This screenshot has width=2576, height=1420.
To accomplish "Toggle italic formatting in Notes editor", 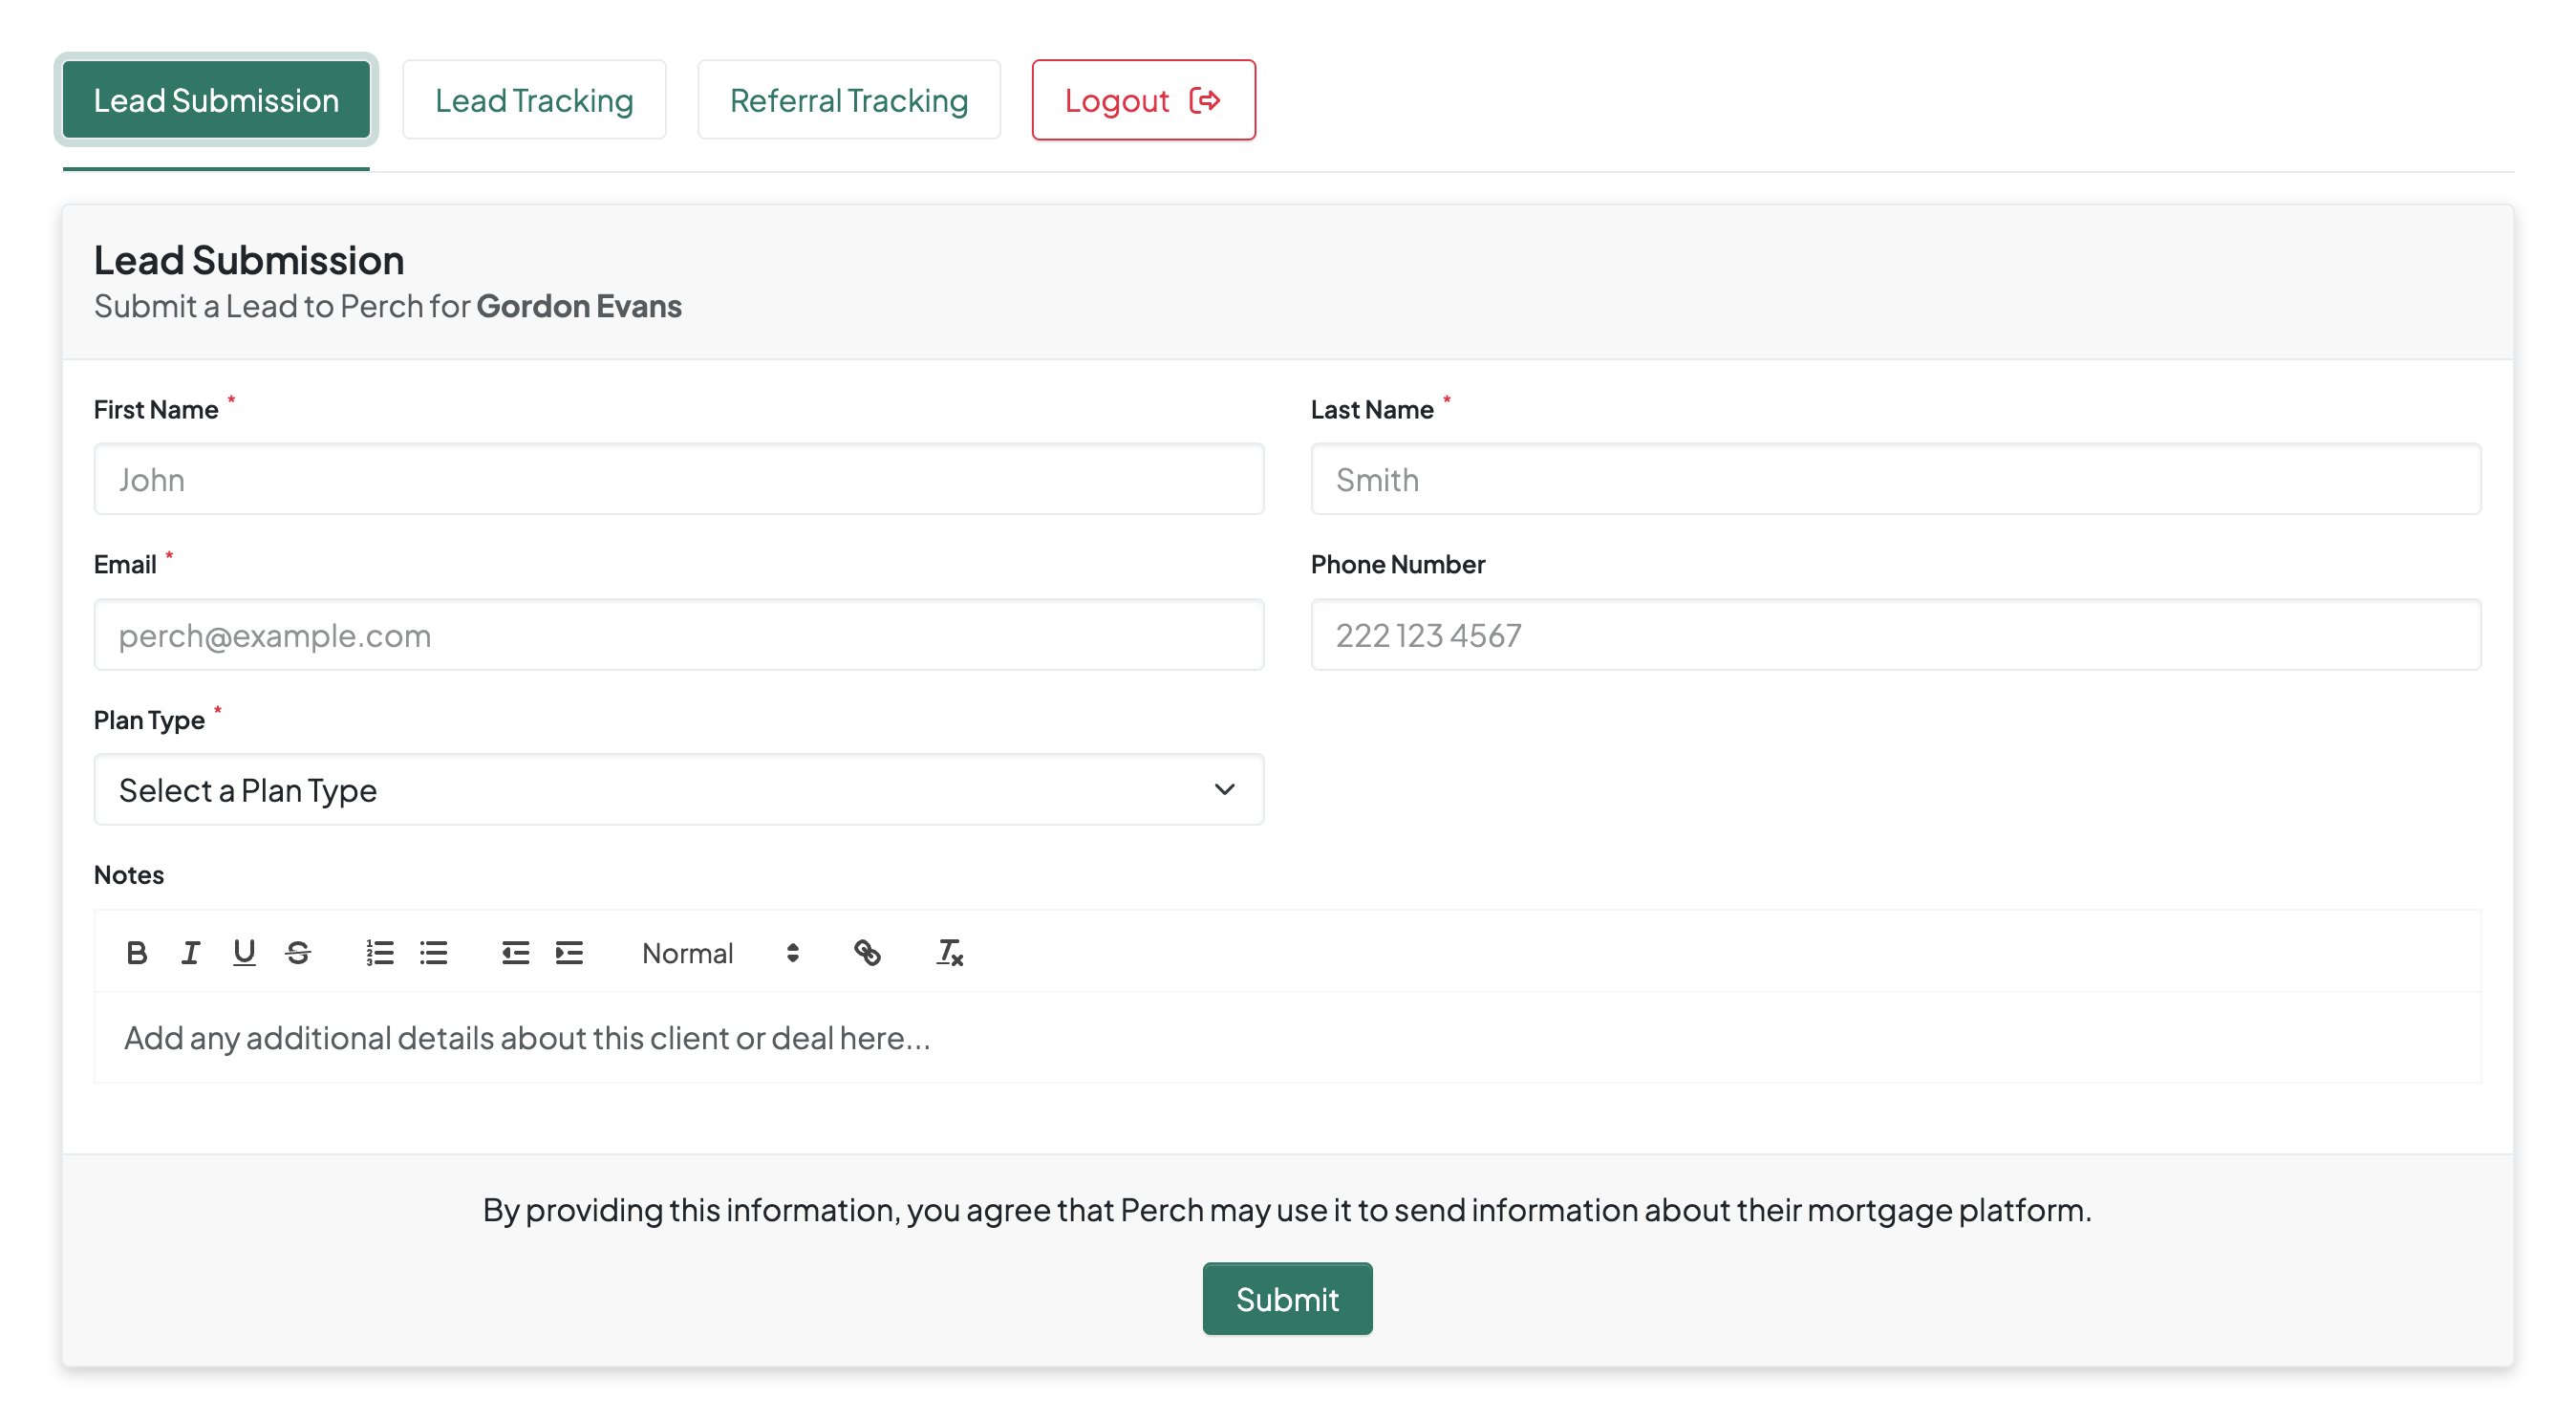I will [x=190, y=952].
